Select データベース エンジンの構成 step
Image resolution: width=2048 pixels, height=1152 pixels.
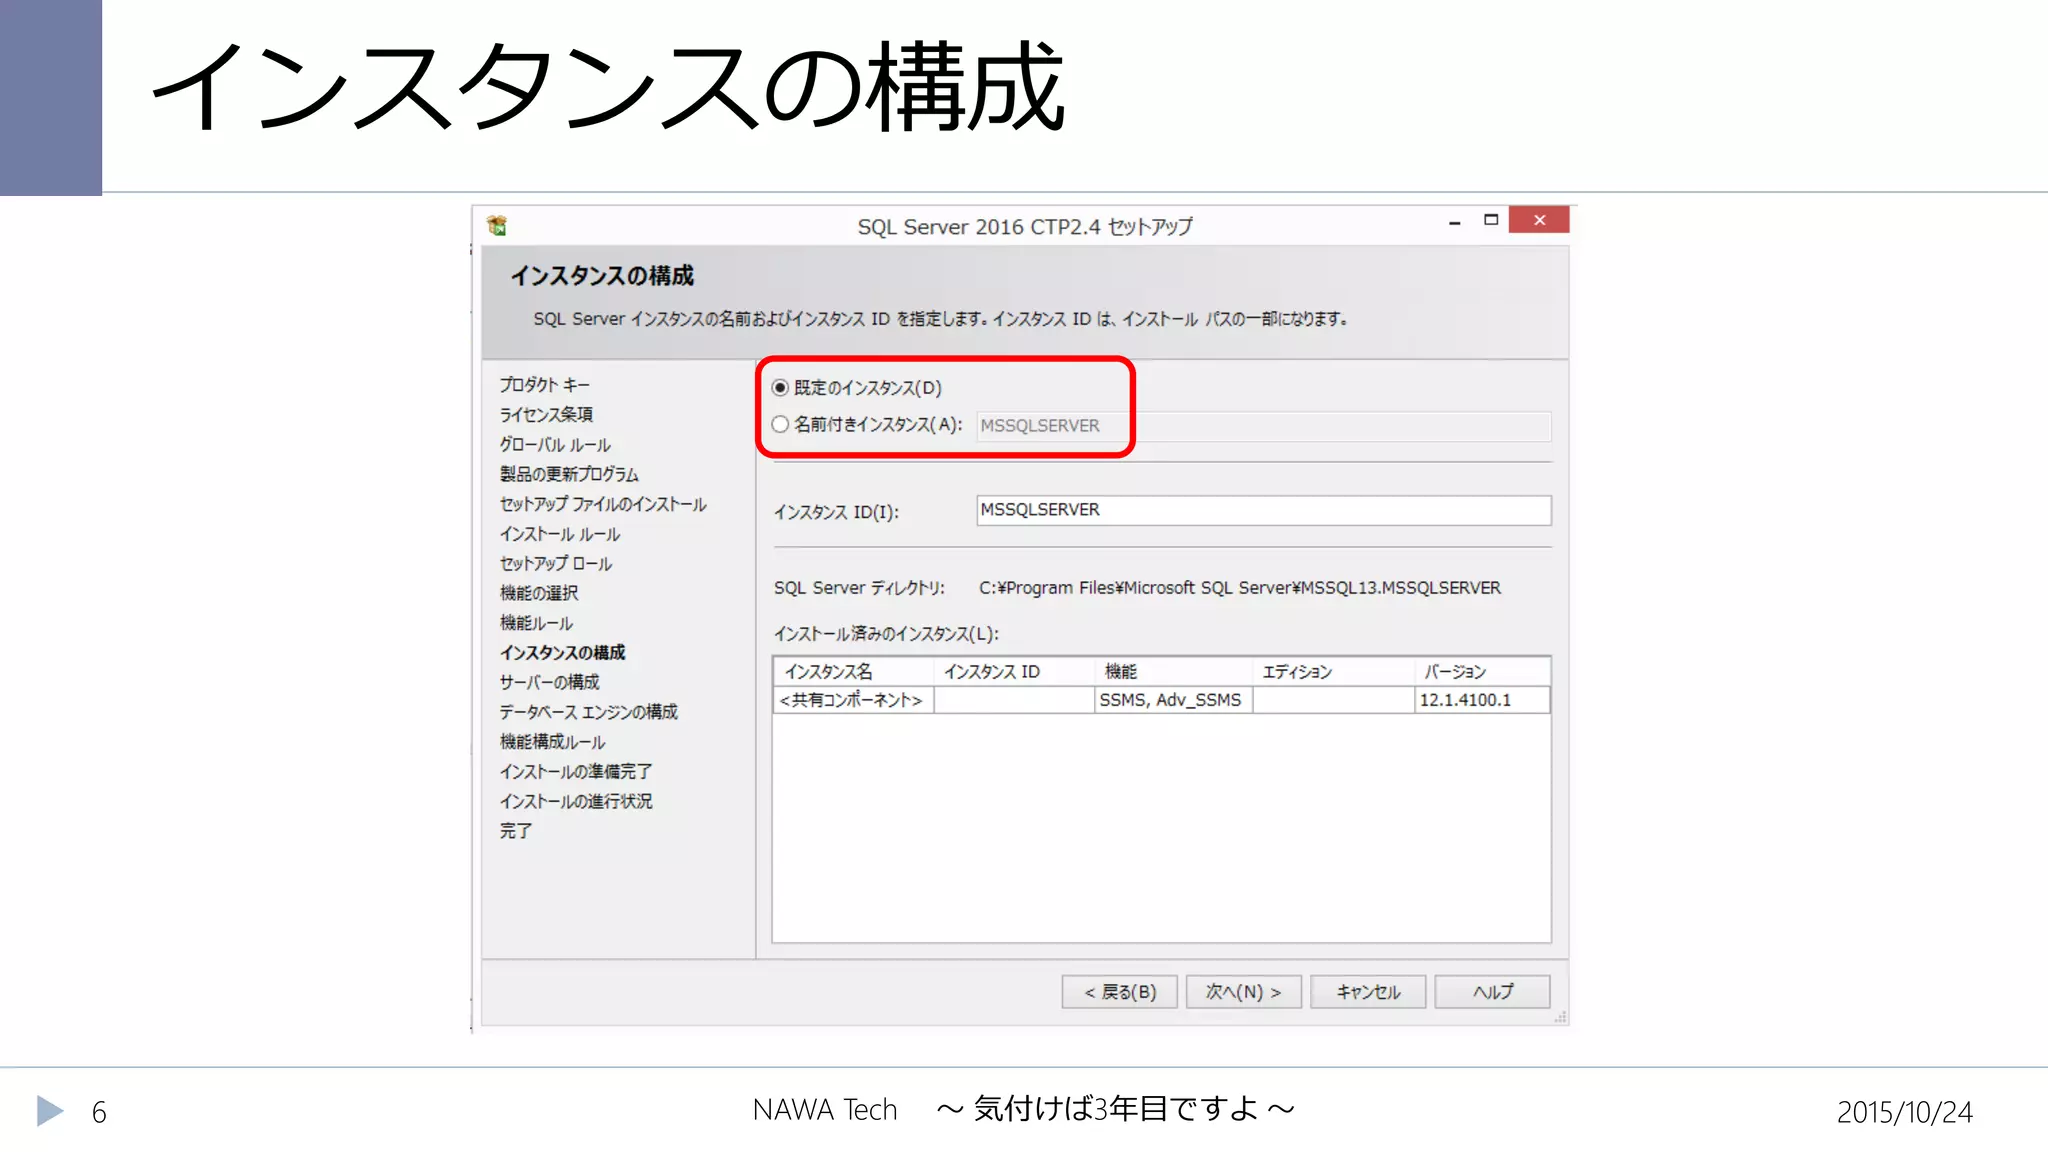click(589, 712)
